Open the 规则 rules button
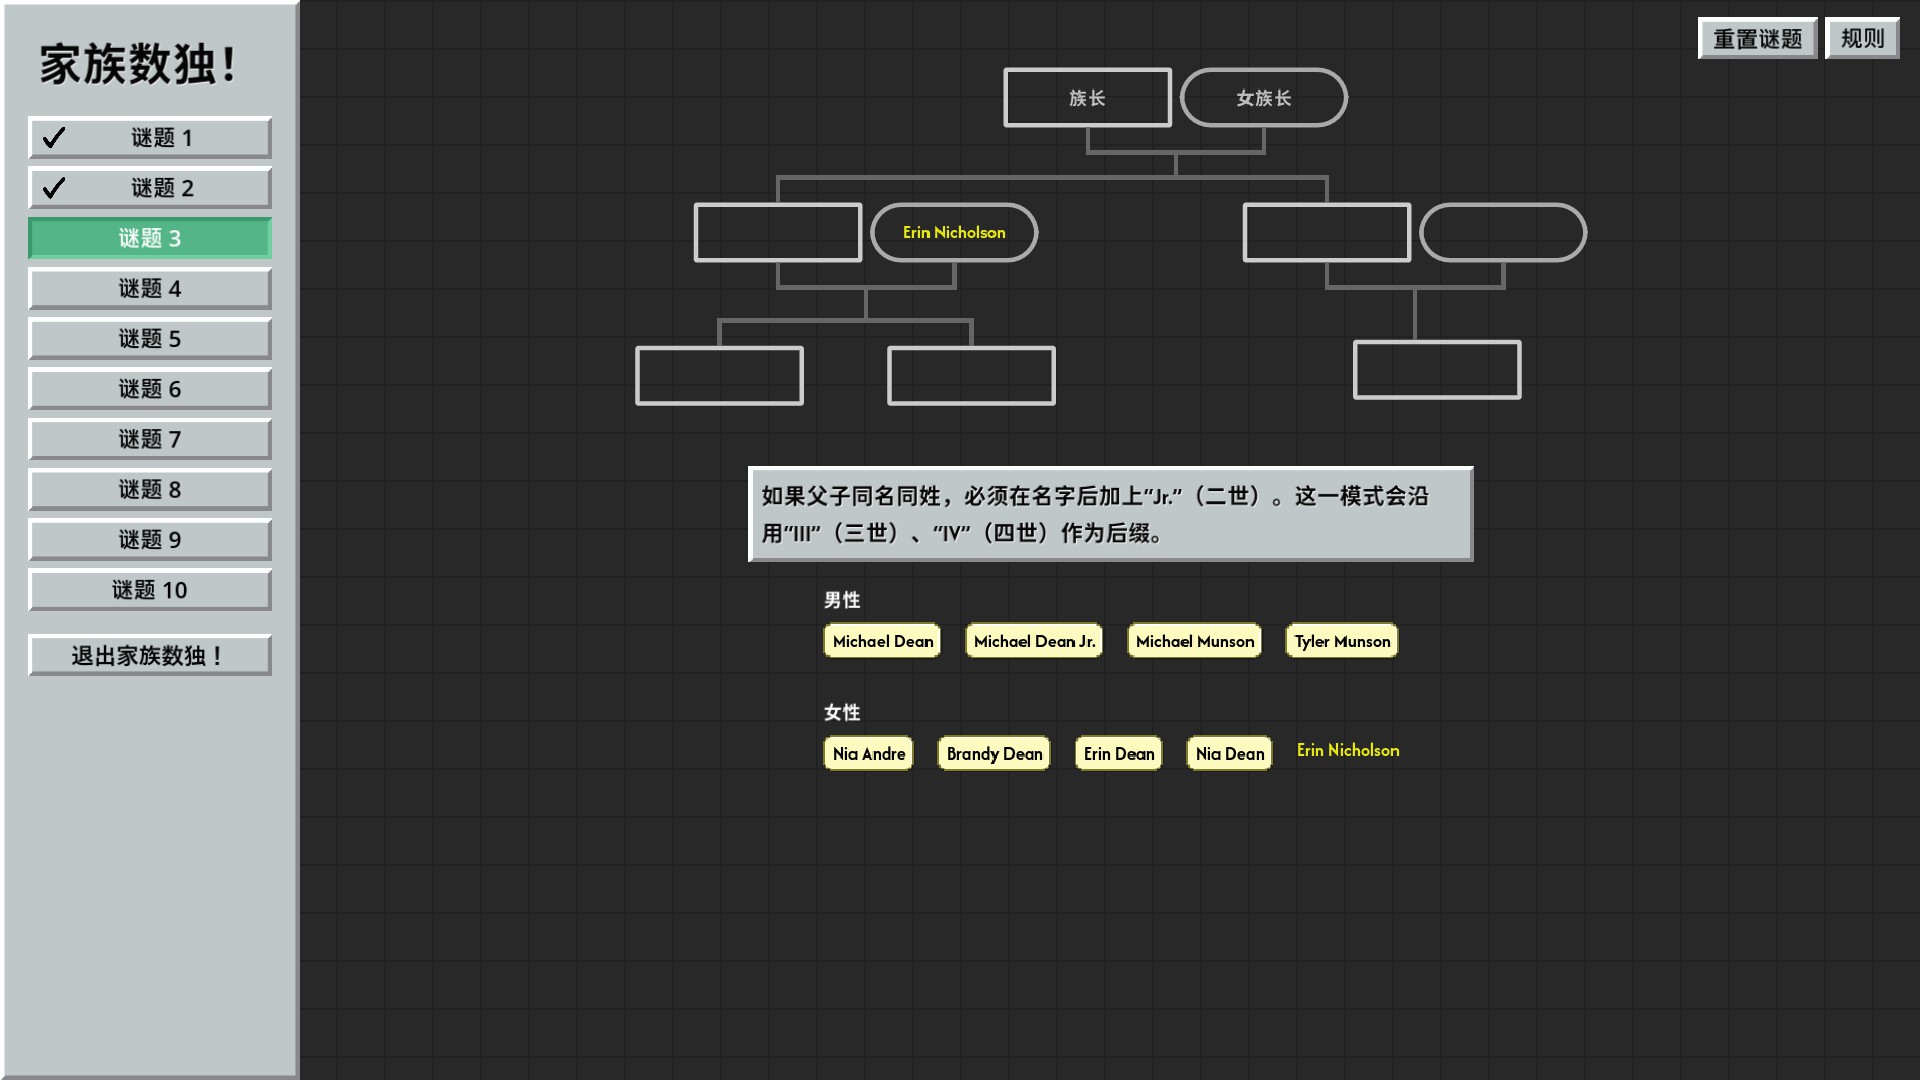This screenshot has height=1080, width=1920. click(1861, 39)
